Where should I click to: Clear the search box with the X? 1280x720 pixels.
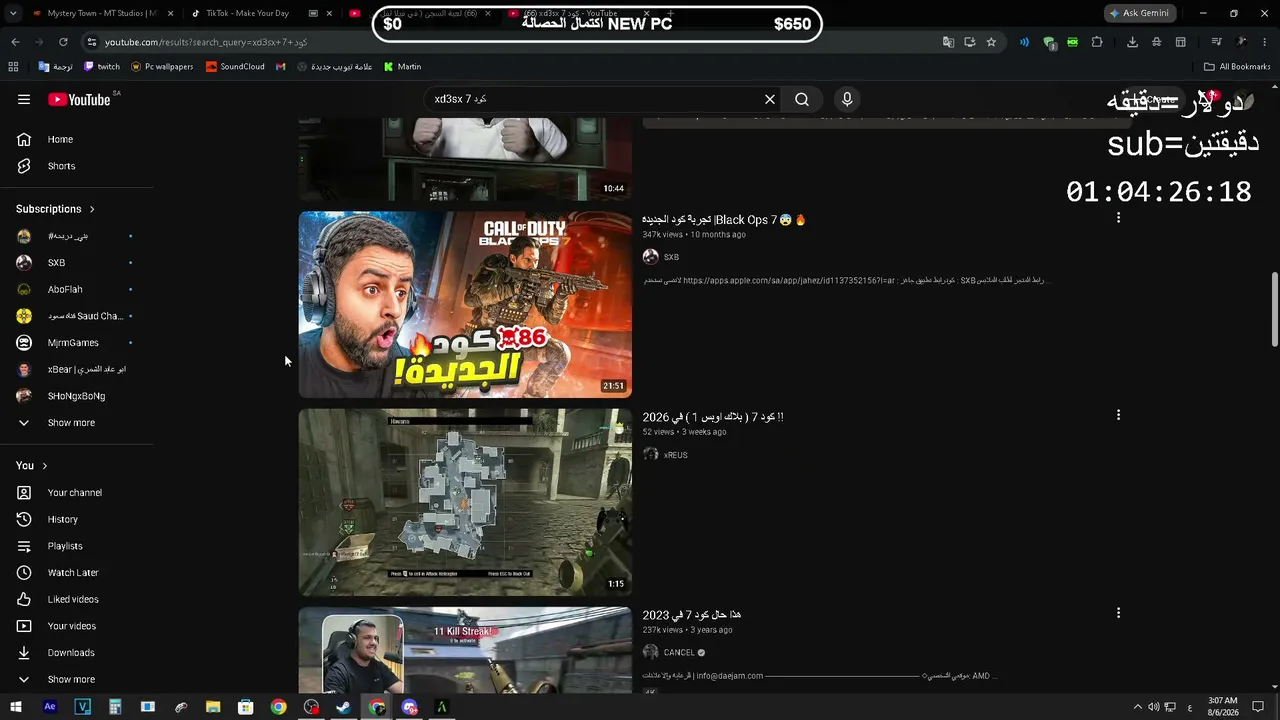pyautogui.click(x=770, y=99)
